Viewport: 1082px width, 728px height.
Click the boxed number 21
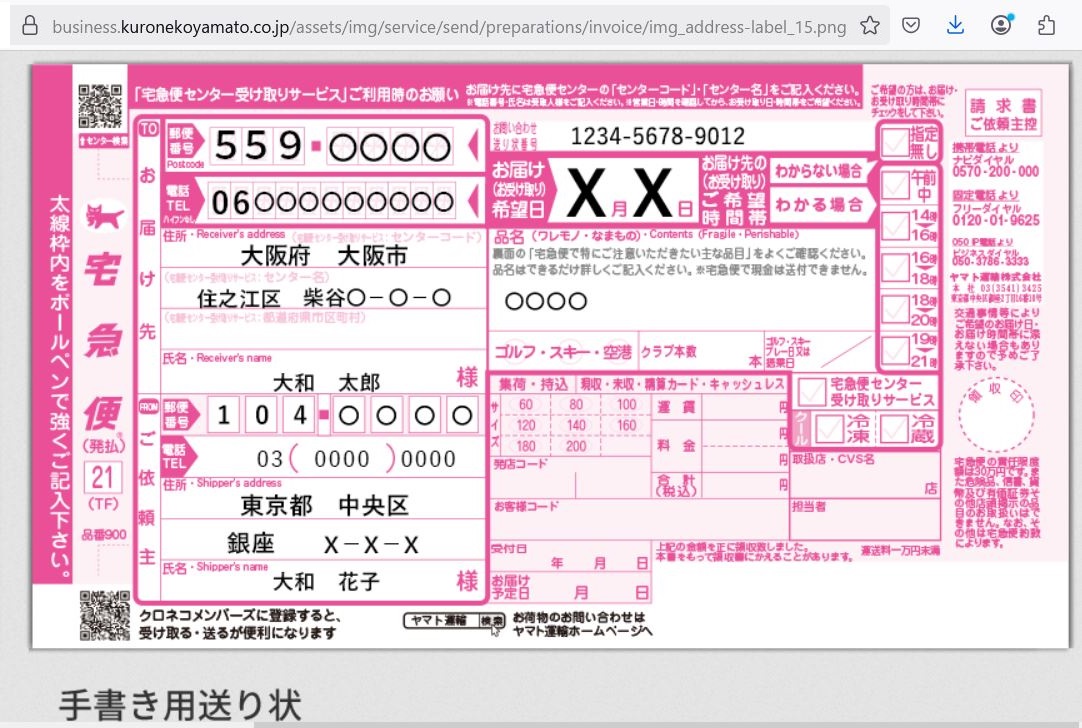(x=103, y=478)
